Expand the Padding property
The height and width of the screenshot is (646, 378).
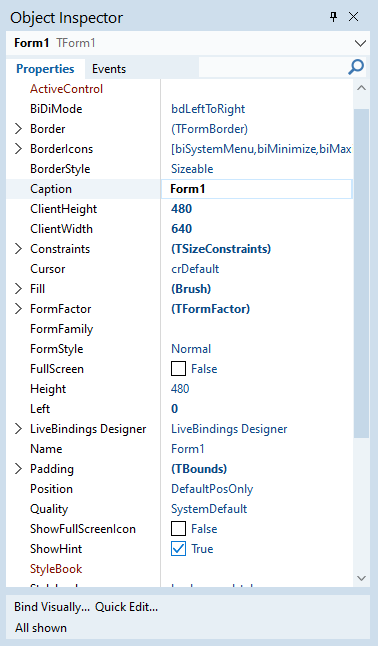click(x=18, y=469)
